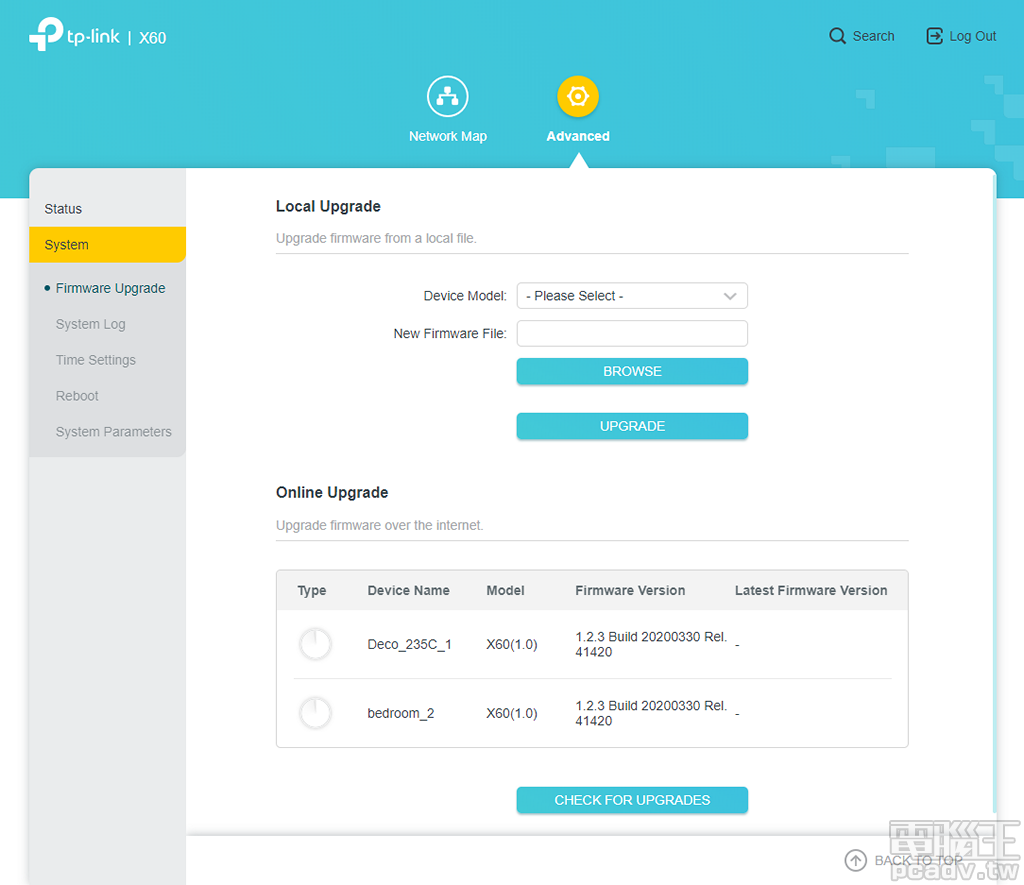Open the Device Model dropdown

[x=632, y=296]
